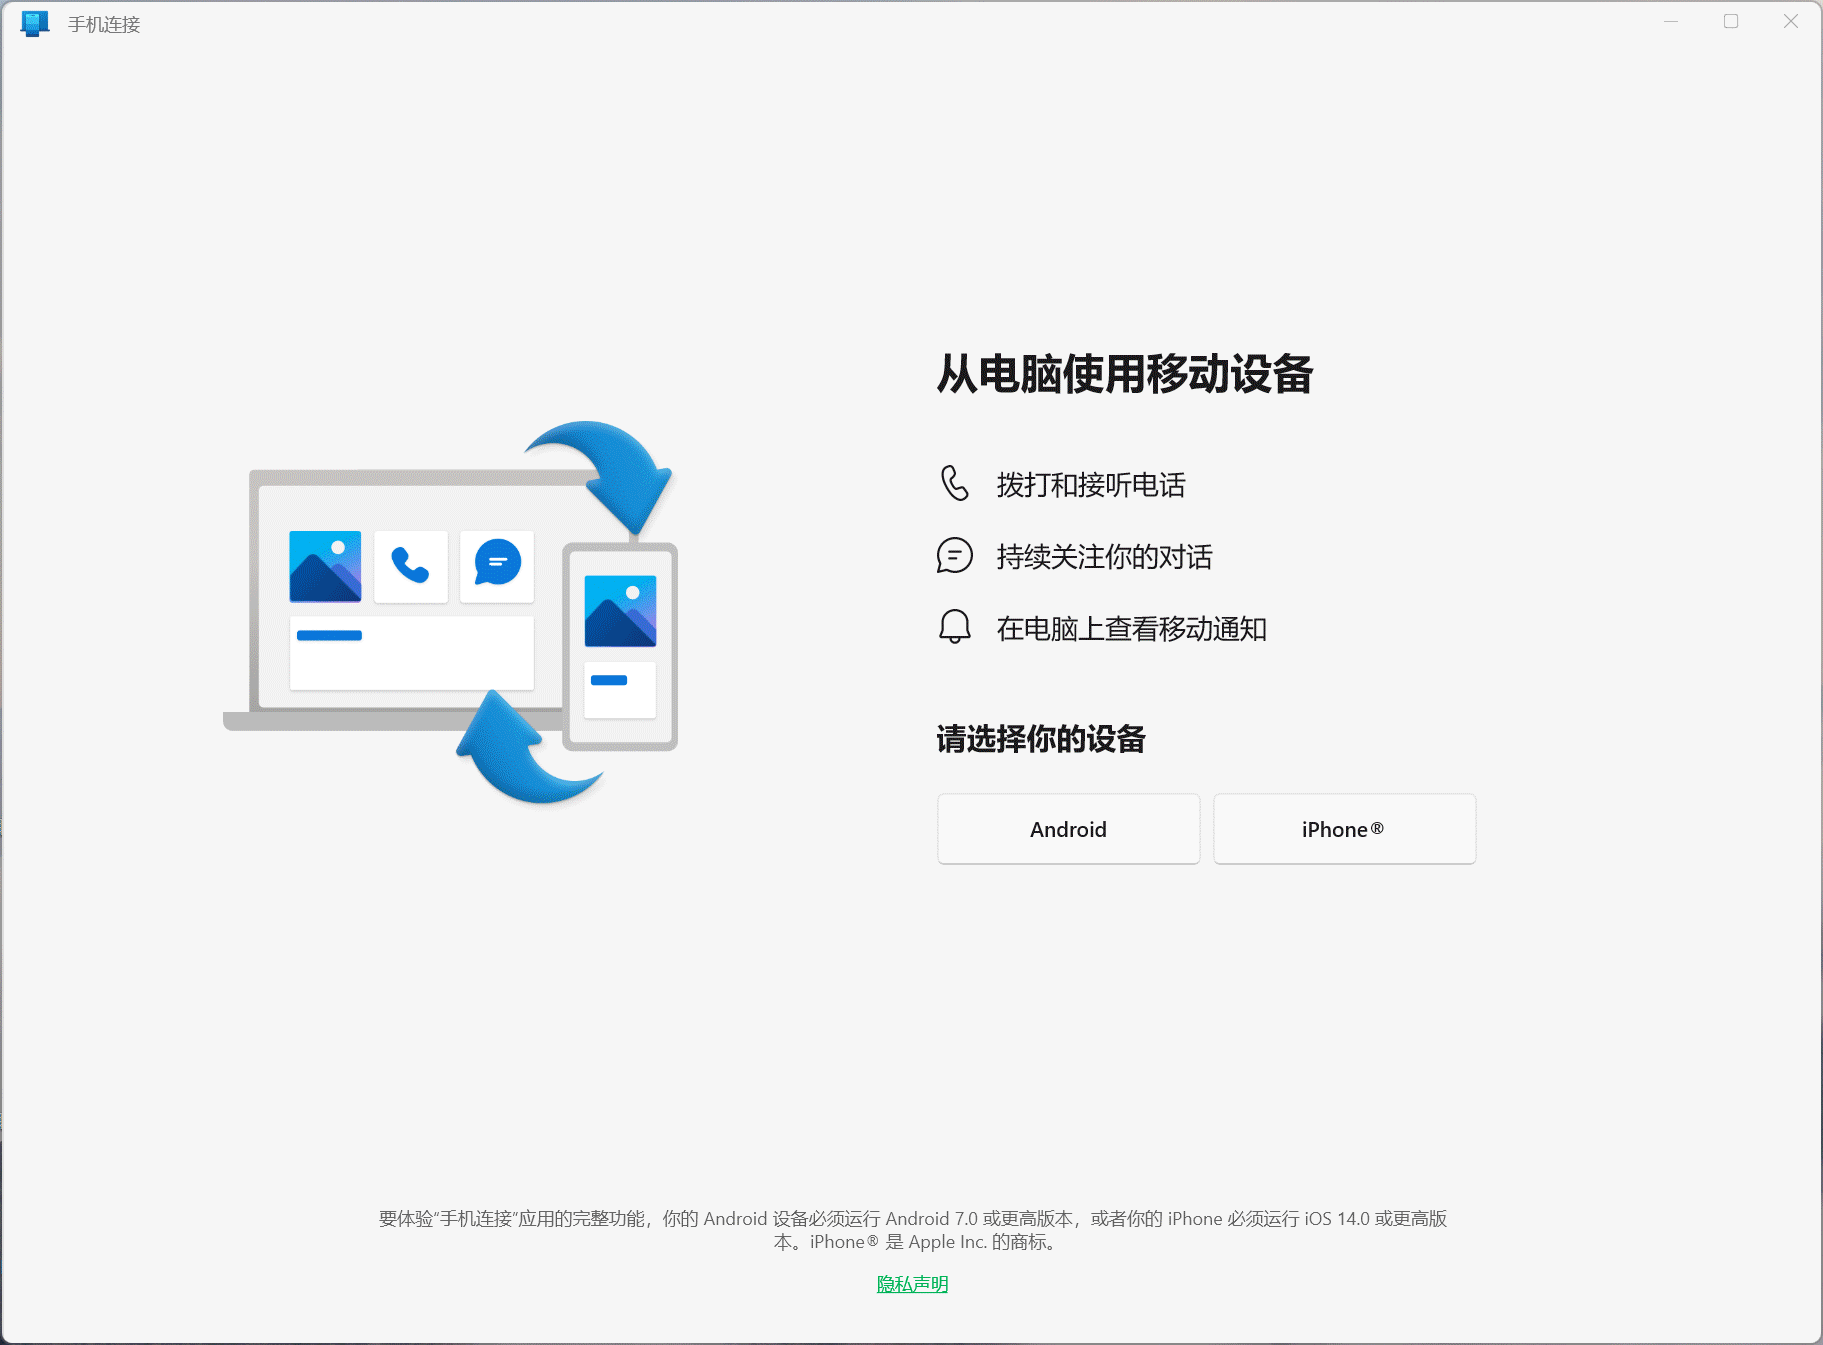This screenshot has height=1345, width=1823.
Task: Click the phone call tile on the laptop illustration
Action: [410, 566]
